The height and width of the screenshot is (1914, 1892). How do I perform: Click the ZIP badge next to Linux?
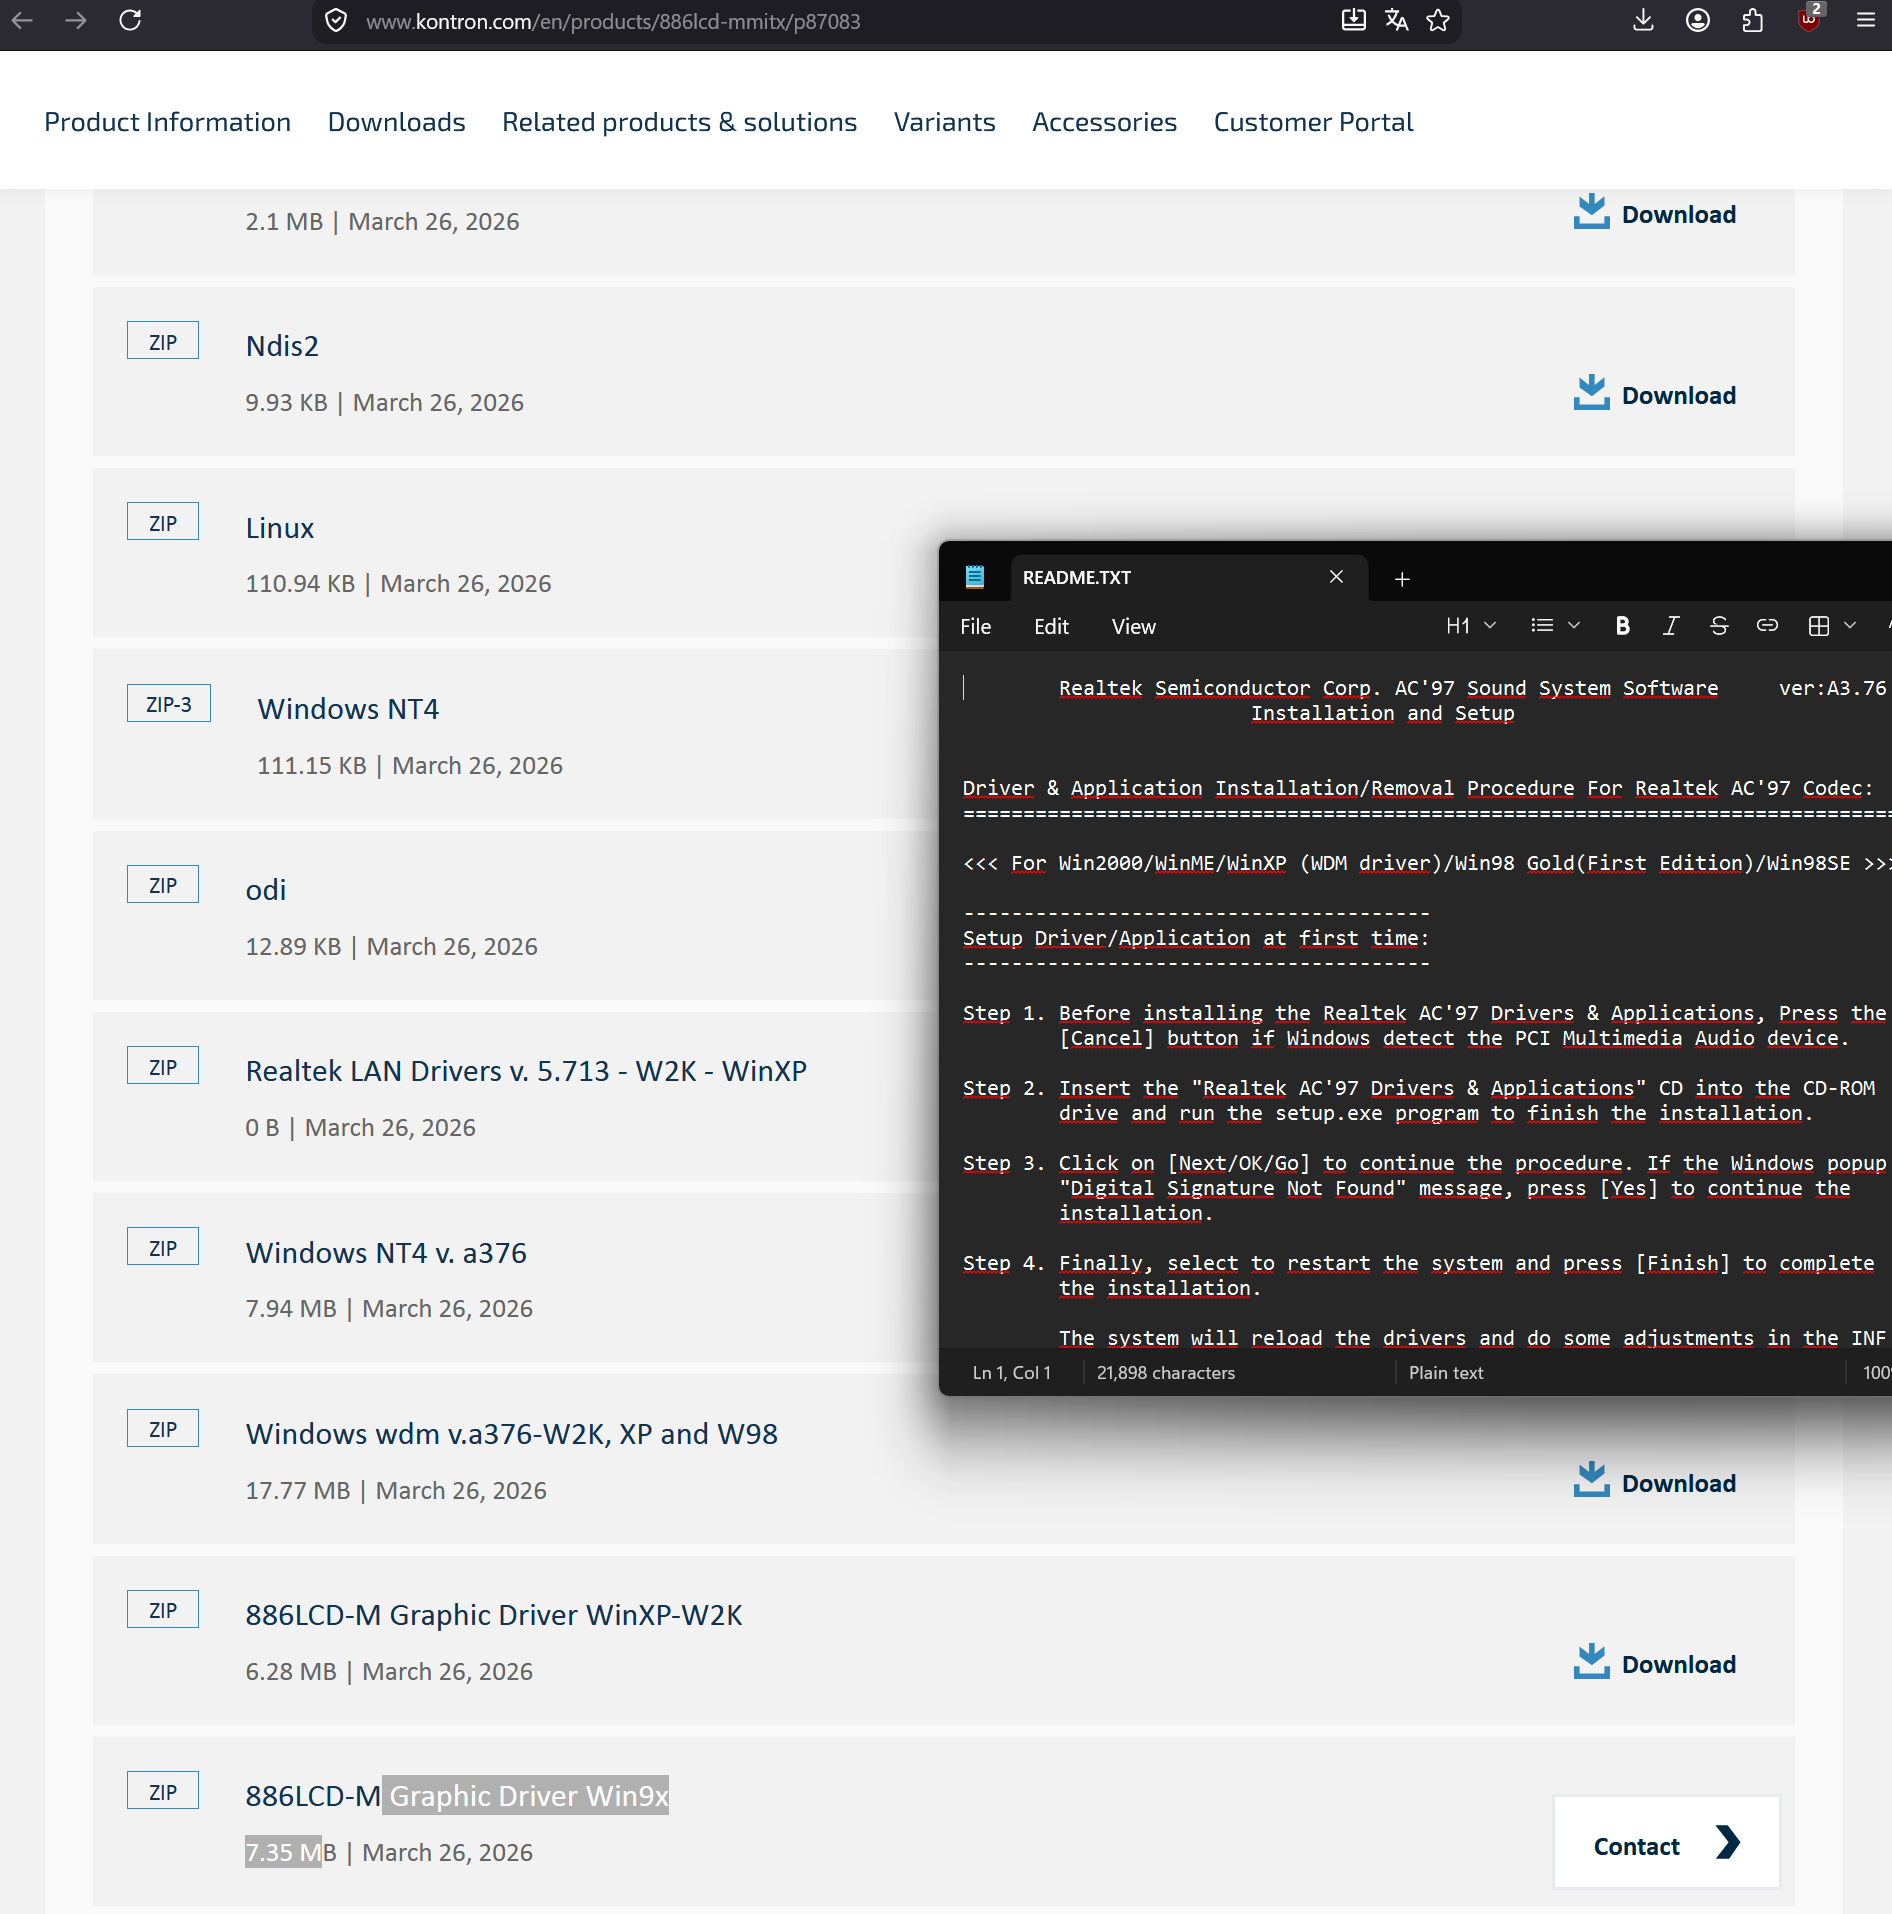point(163,522)
